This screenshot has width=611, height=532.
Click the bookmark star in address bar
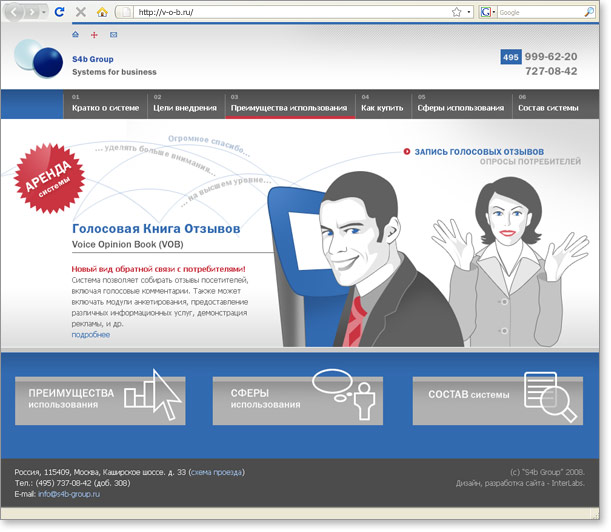click(x=455, y=12)
